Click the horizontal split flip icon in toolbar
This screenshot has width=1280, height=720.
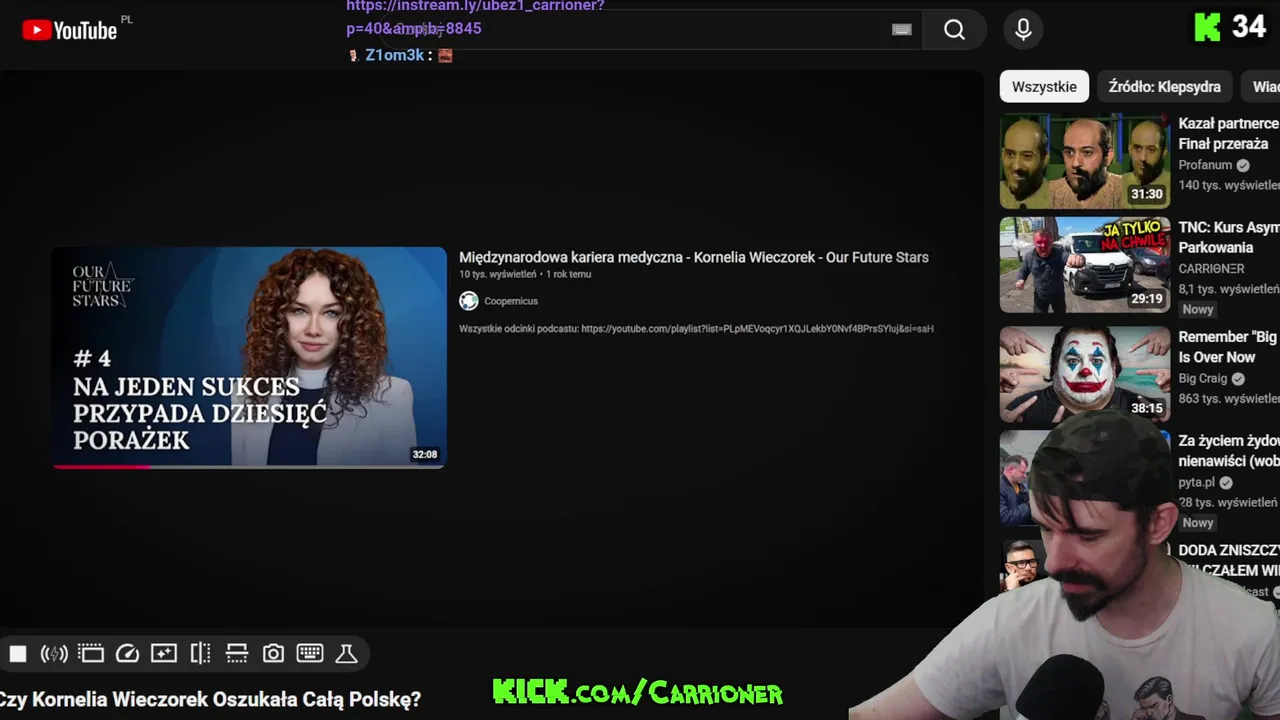pyautogui.click(x=237, y=654)
